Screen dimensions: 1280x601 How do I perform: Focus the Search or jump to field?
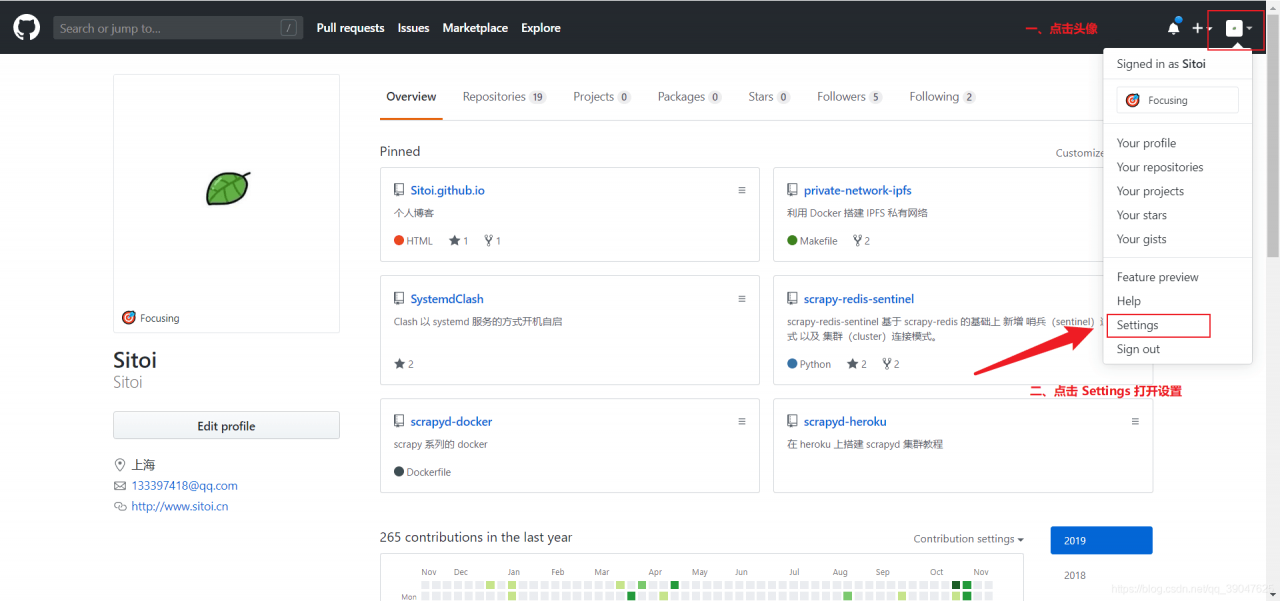(x=178, y=28)
